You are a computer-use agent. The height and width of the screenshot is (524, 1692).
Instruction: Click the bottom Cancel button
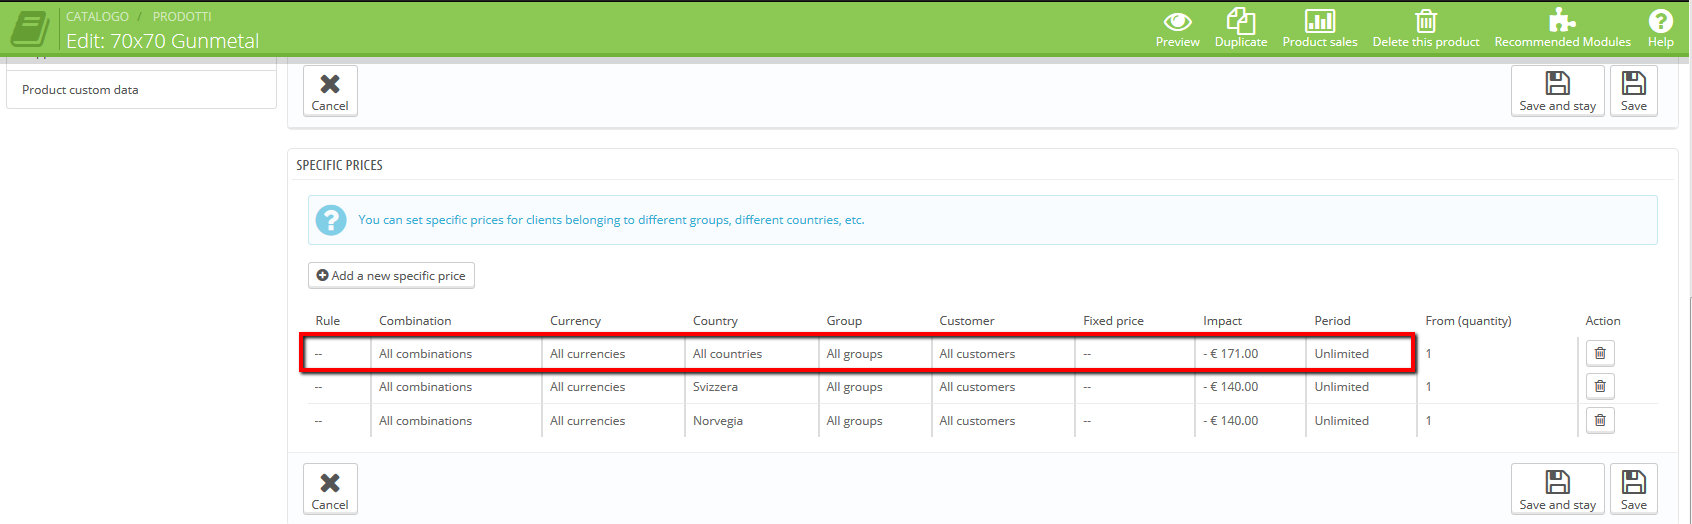coord(330,489)
